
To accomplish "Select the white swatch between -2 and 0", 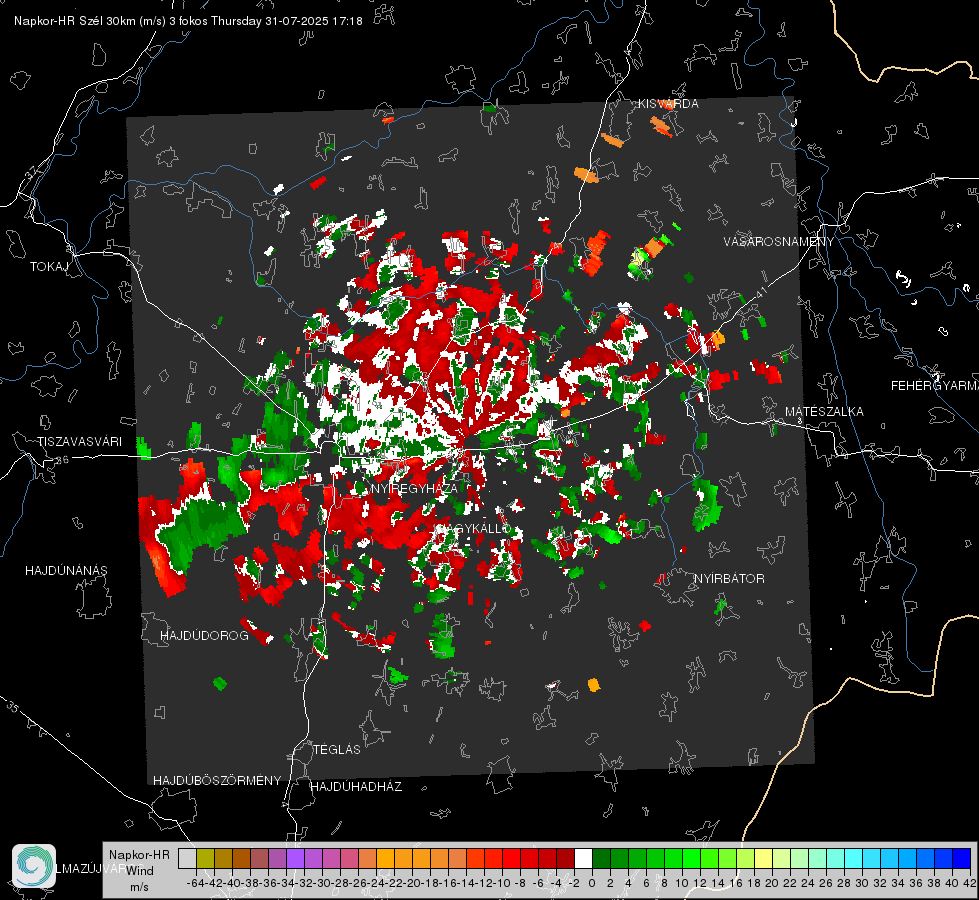I will tap(583, 859).
